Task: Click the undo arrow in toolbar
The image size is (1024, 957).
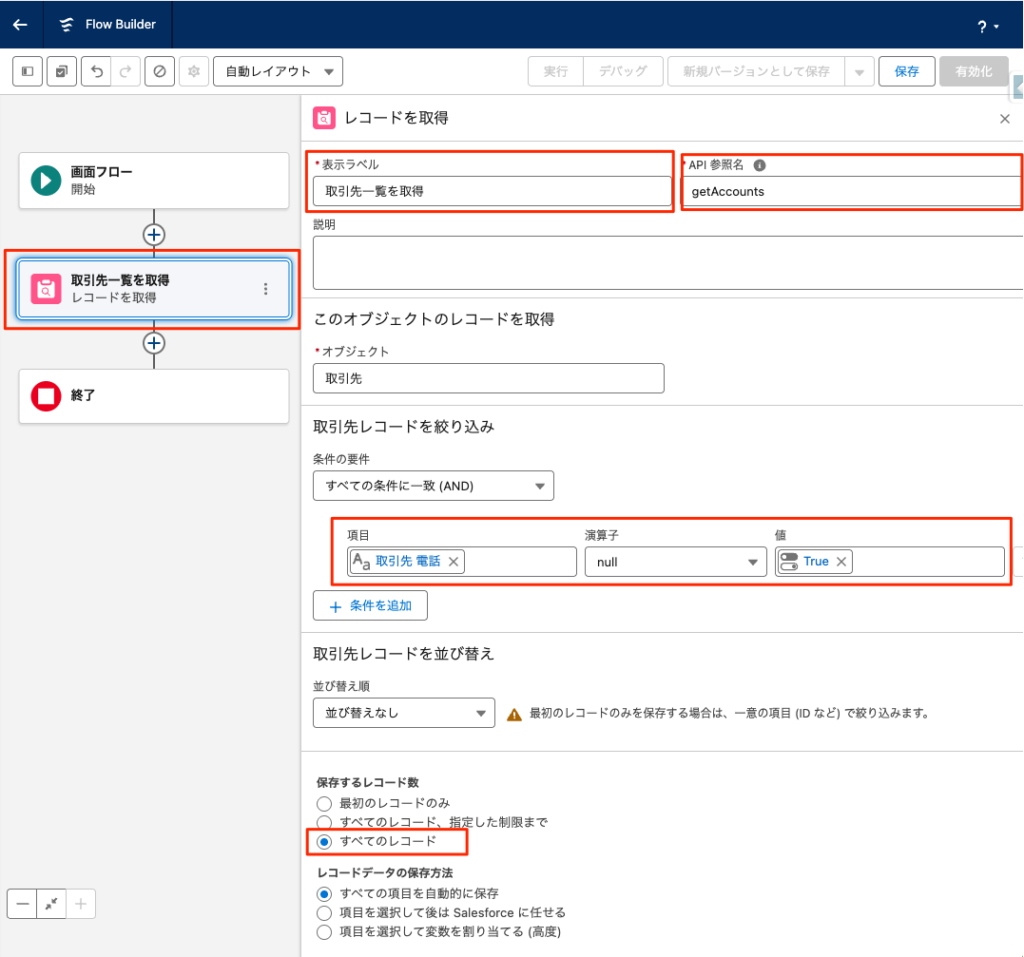Action: [x=94, y=72]
